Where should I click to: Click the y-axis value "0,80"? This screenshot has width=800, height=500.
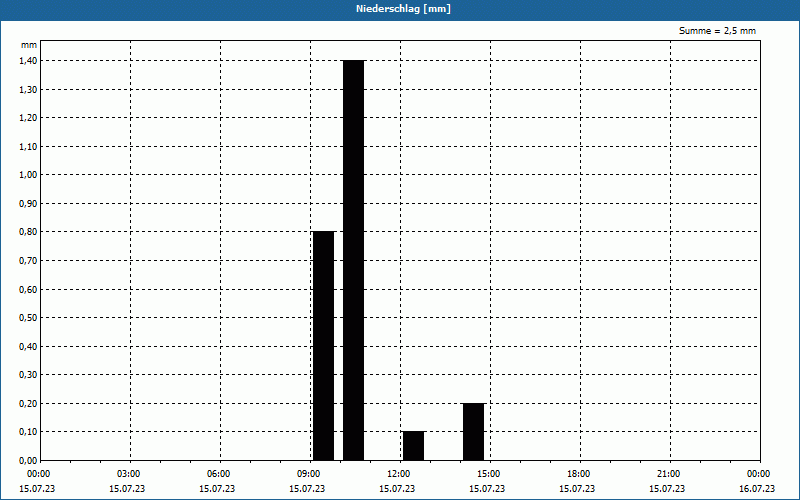[x=28, y=232]
